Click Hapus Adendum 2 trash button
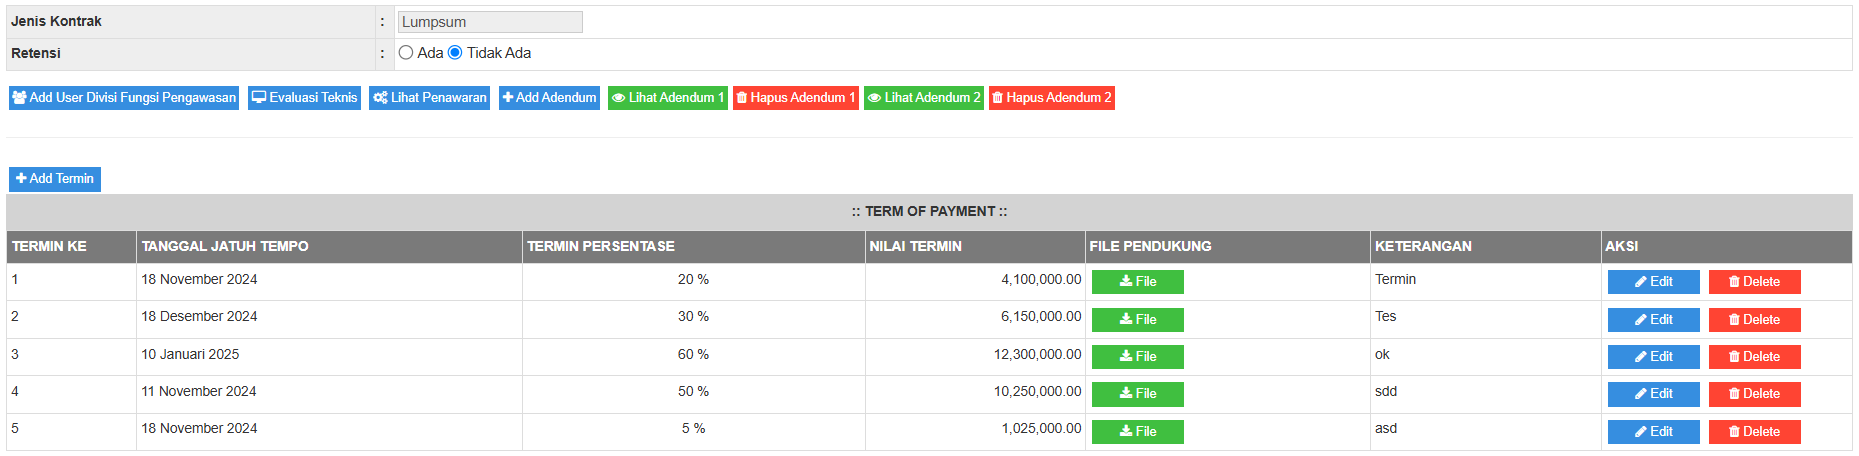 (x=1051, y=98)
